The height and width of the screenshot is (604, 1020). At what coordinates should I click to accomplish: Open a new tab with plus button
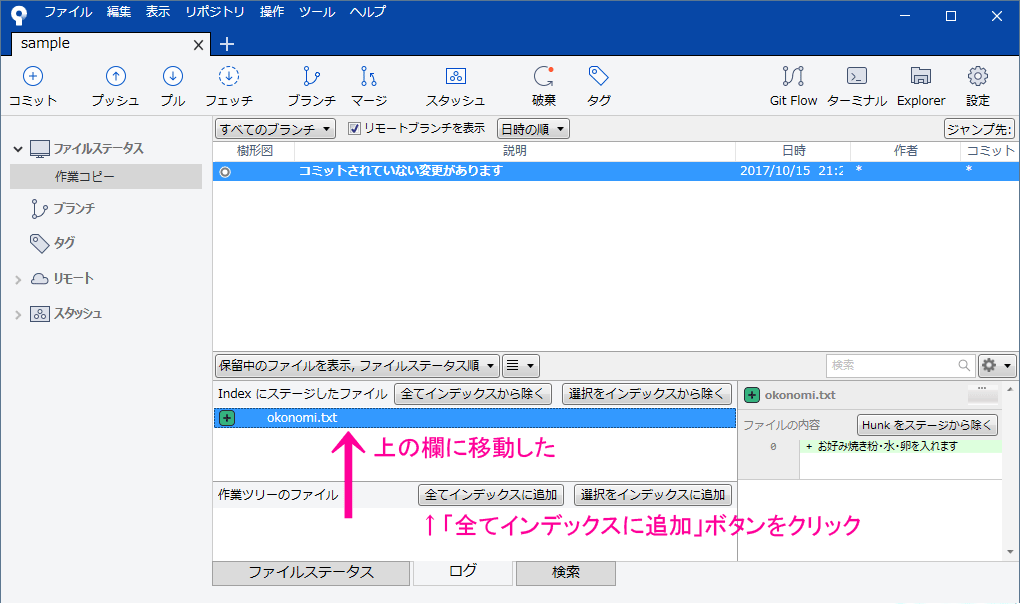pyautogui.click(x=226, y=44)
